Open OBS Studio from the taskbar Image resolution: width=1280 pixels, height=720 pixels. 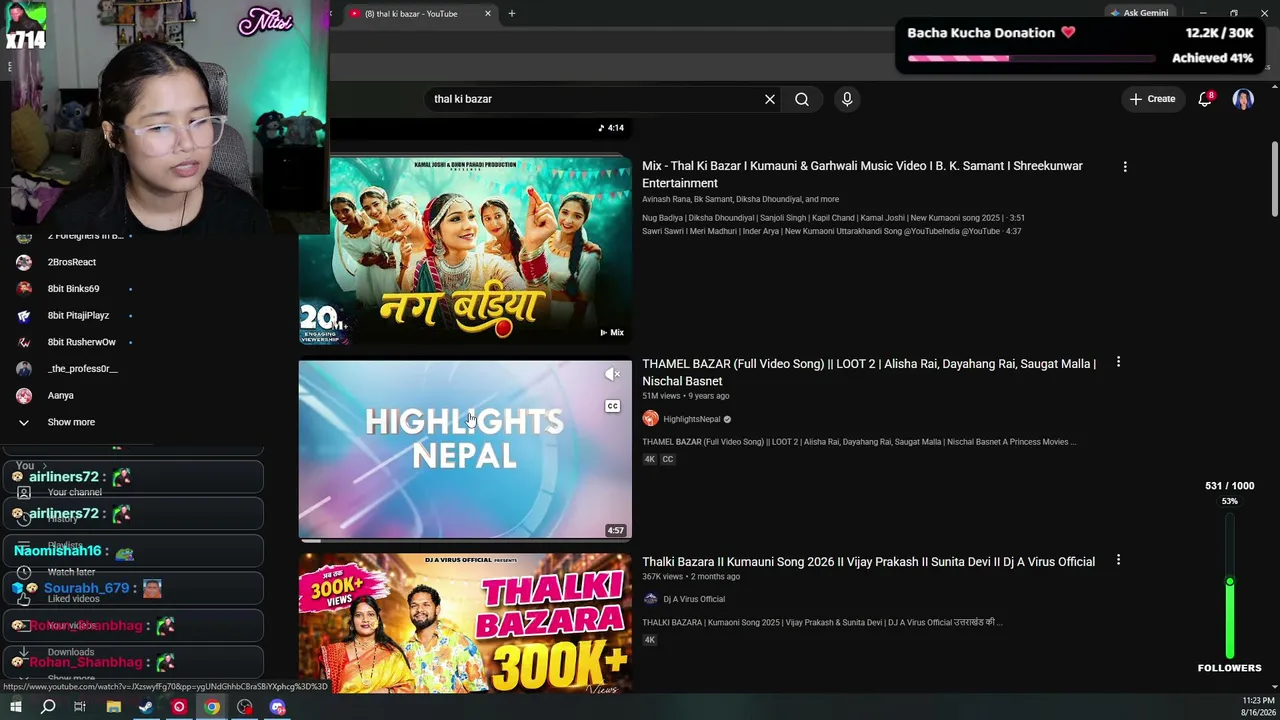coord(245,707)
